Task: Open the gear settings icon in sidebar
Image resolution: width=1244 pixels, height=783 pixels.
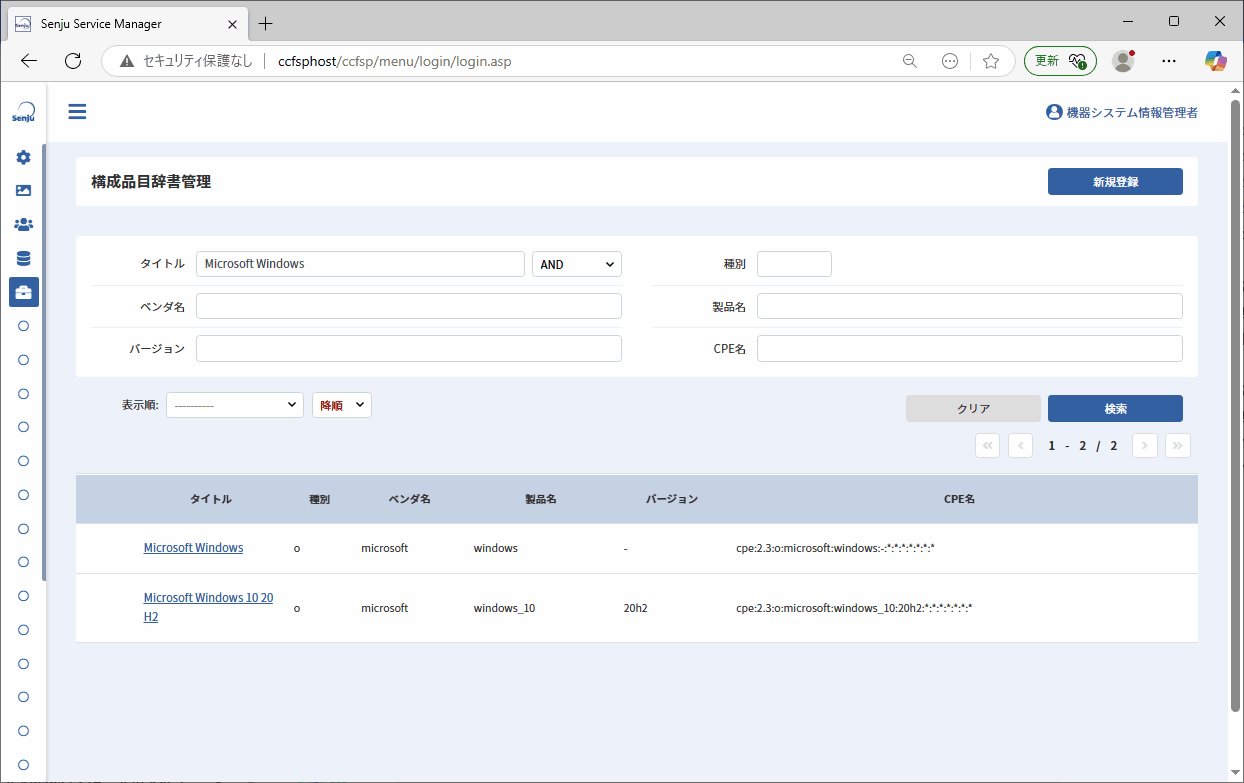Action: (x=24, y=157)
